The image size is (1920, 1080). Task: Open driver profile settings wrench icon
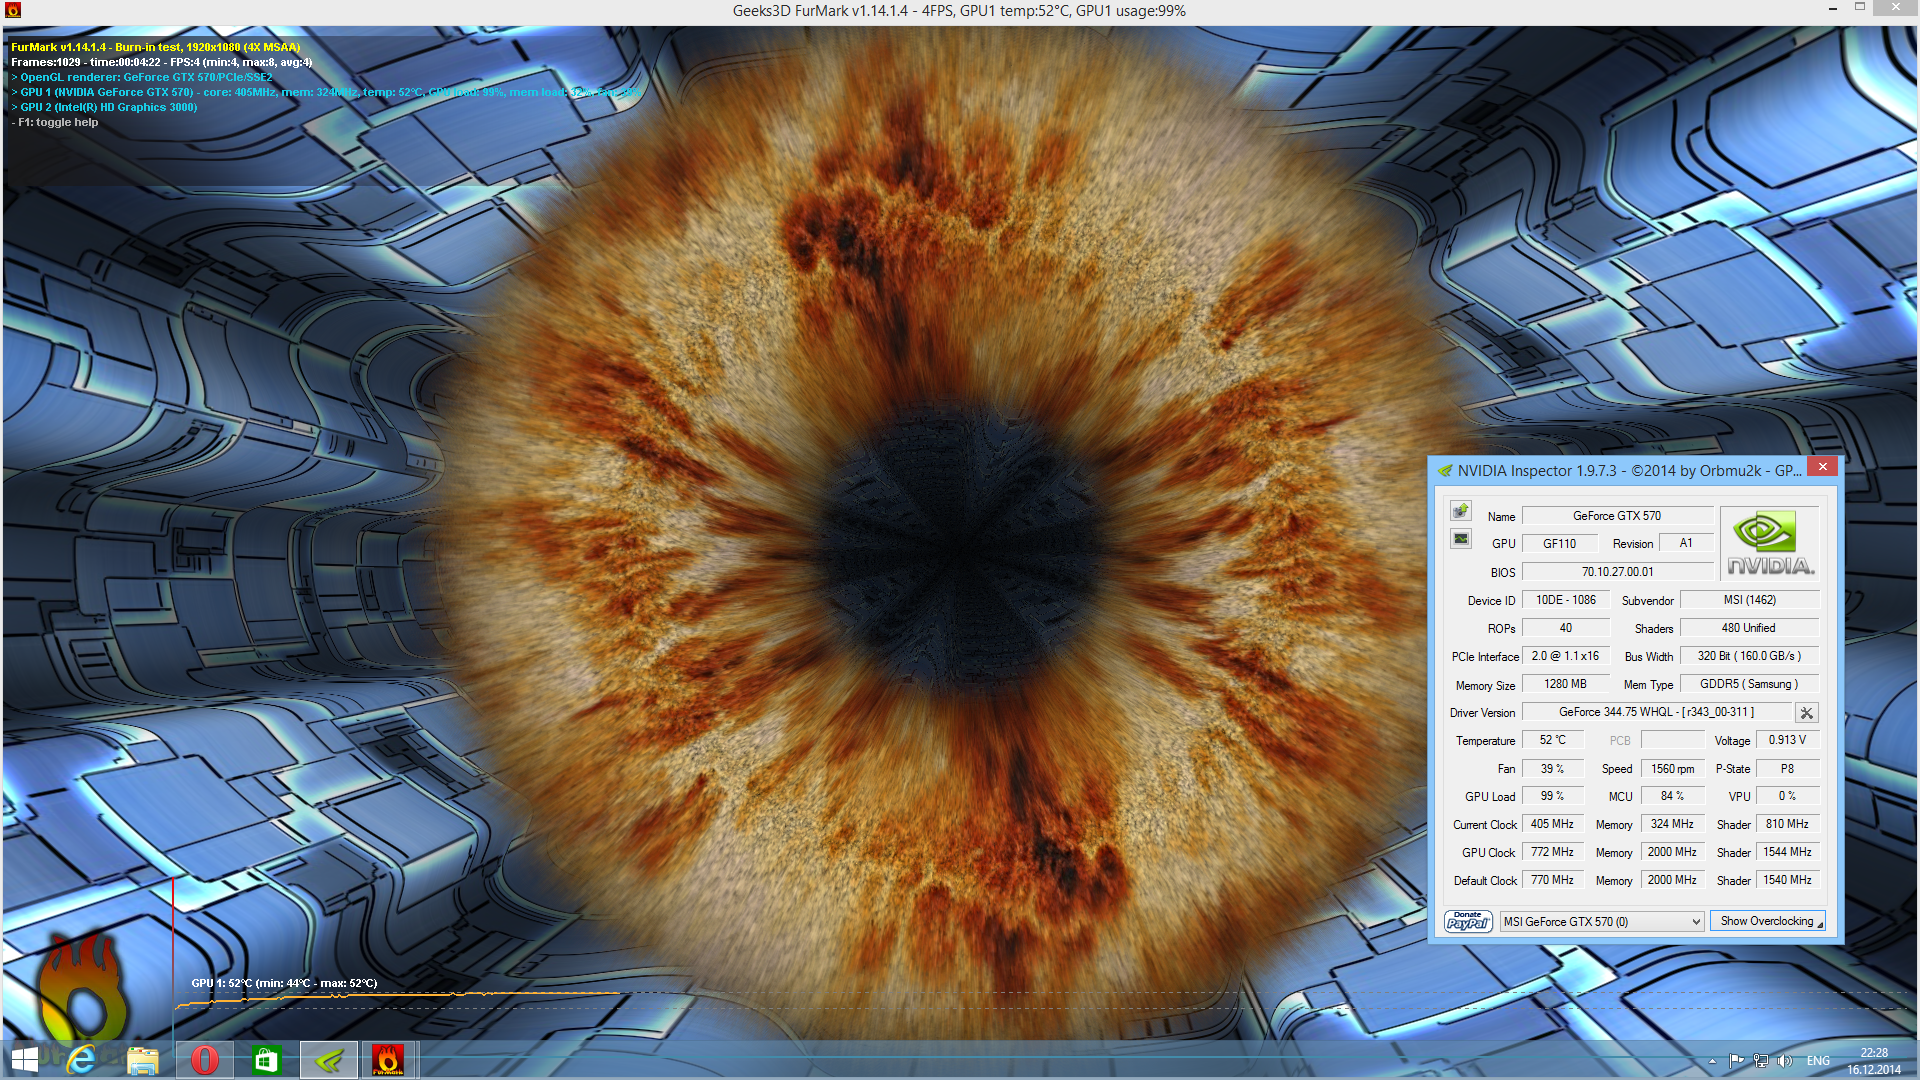click(1806, 713)
